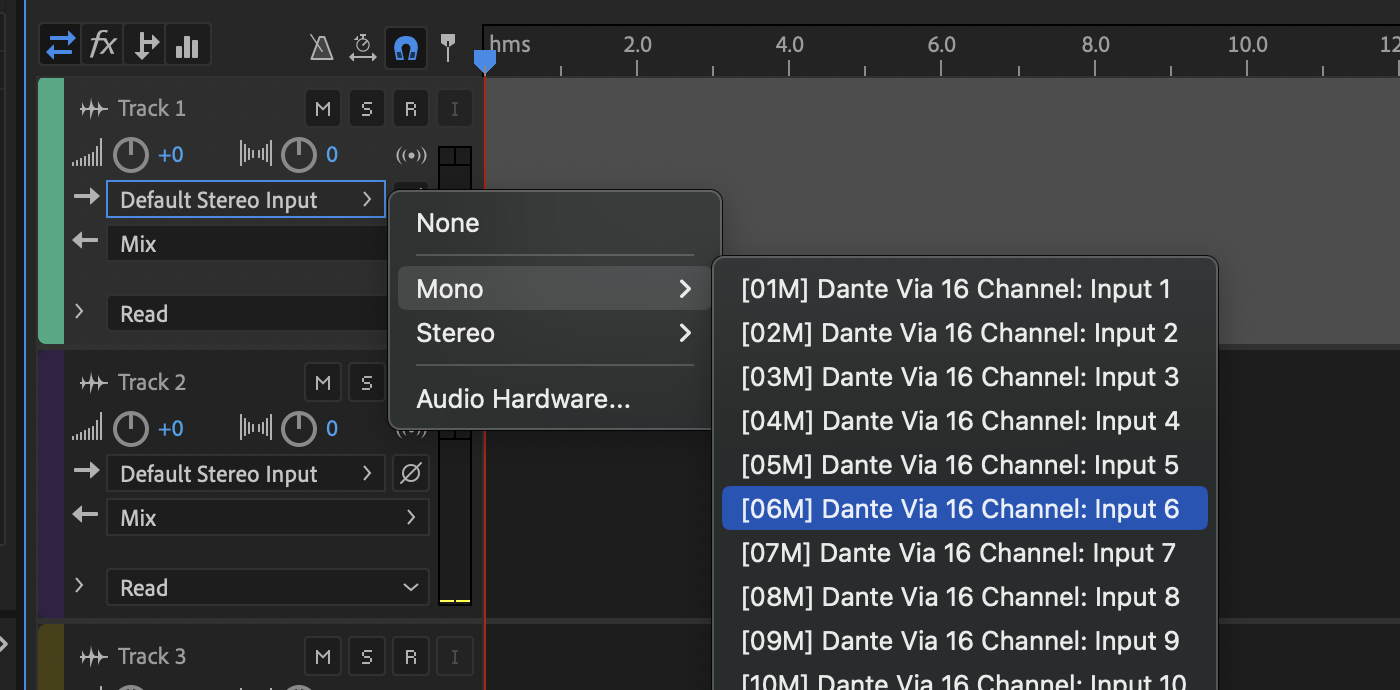Image resolution: width=1400 pixels, height=690 pixels.
Task: Click the Track 2 volume value +0
Action: pos(171,429)
